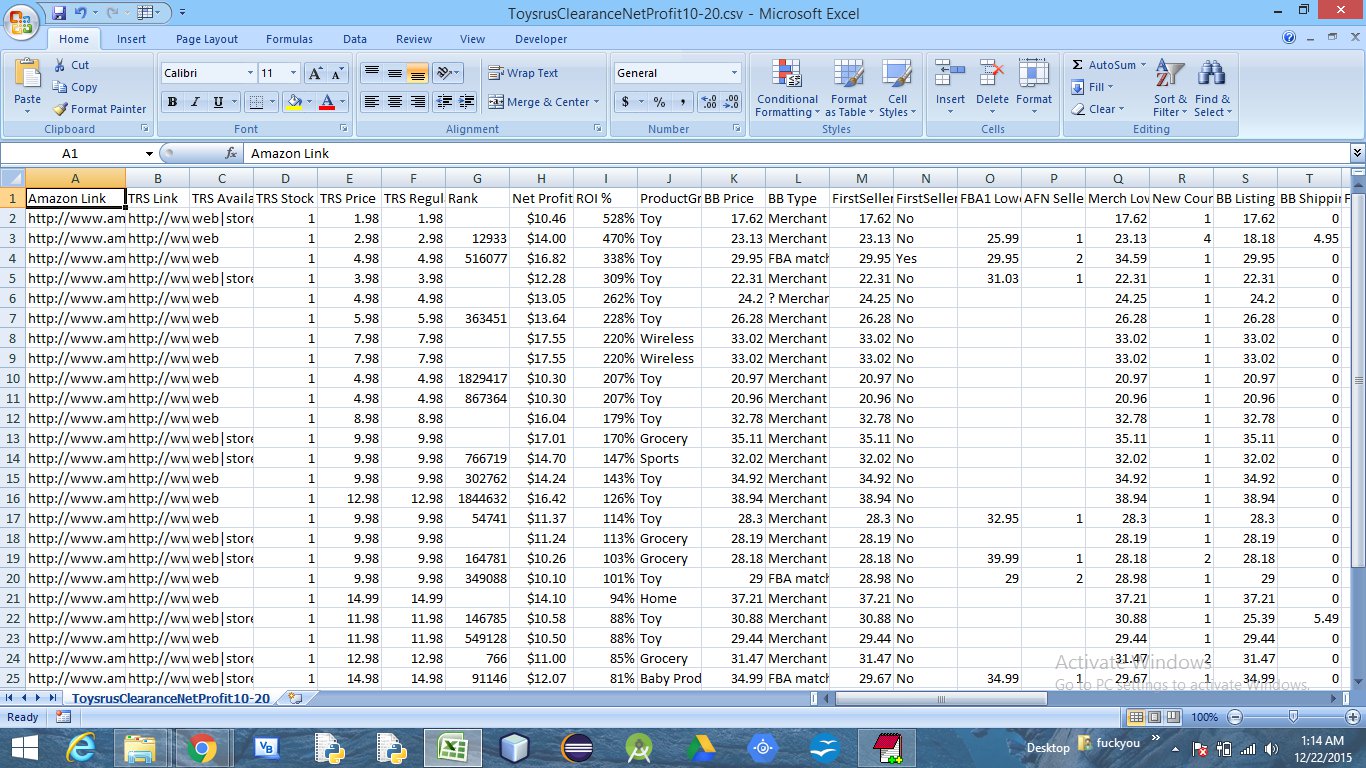Click the Cut scissors button
This screenshot has height=768, width=1366.
coord(71,65)
